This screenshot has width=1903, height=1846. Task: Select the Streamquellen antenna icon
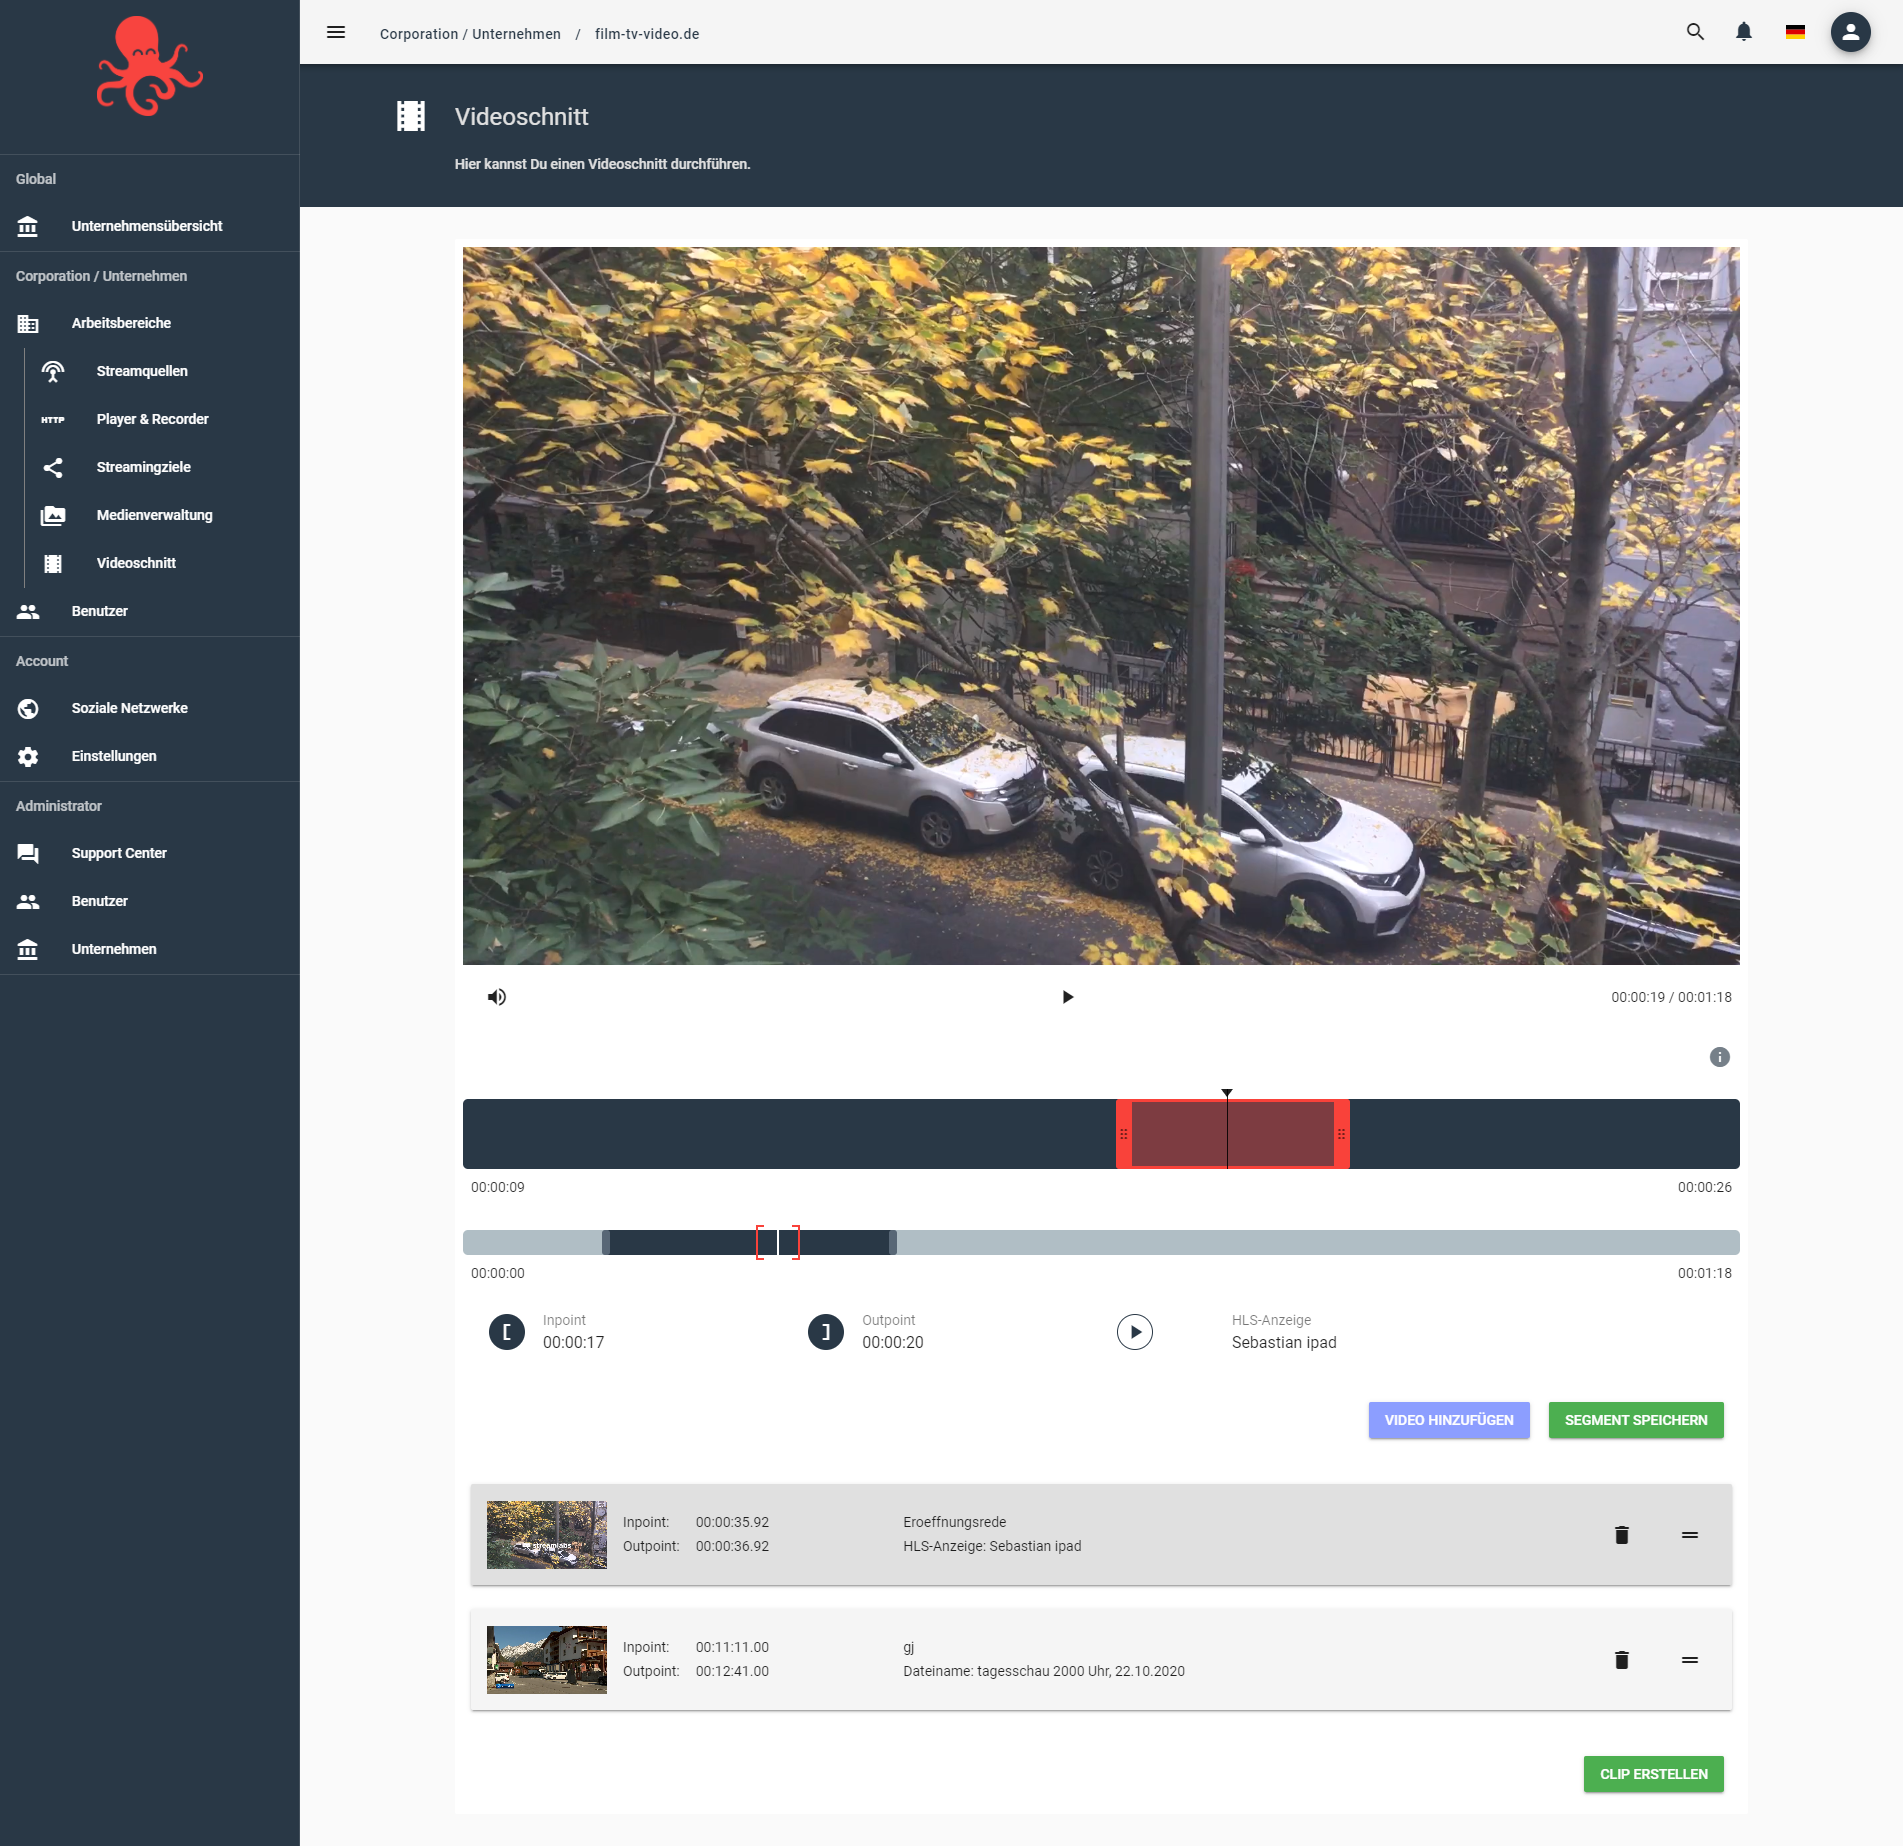[53, 371]
